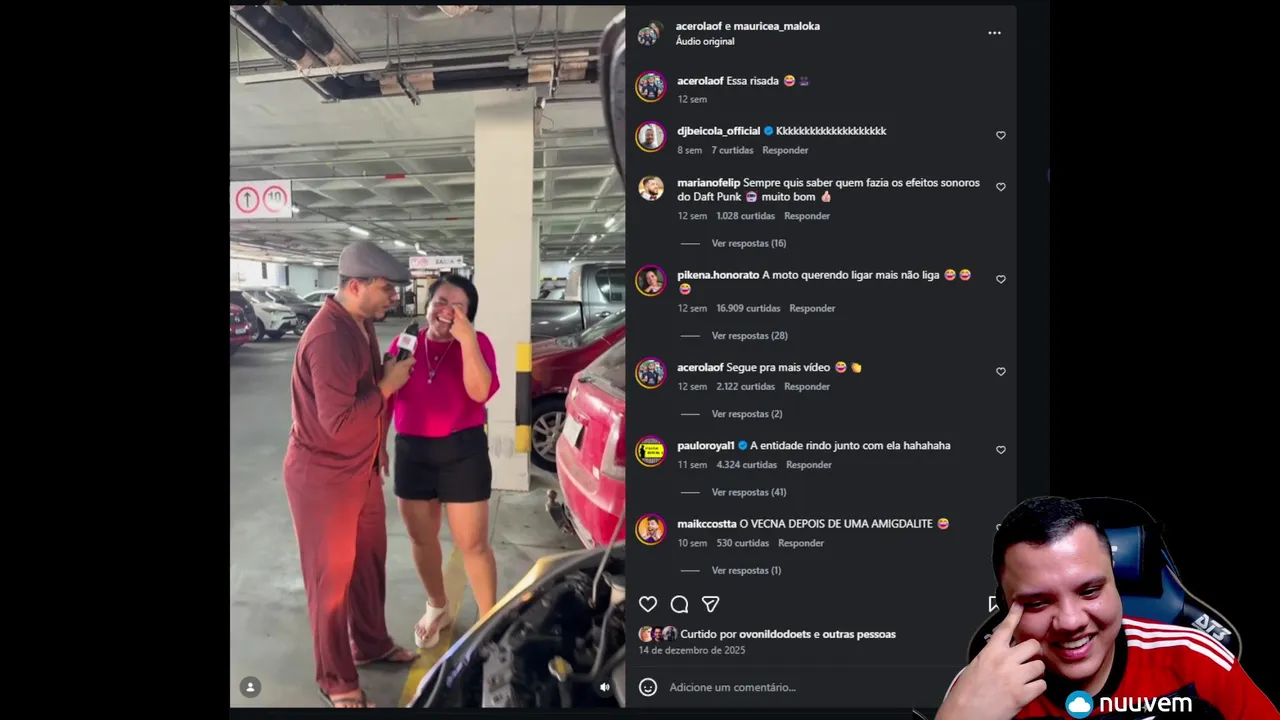Viewport: 1280px width, 720px height.
Task: Open pauloroyal1 profile avatar
Action: (651, 451)
